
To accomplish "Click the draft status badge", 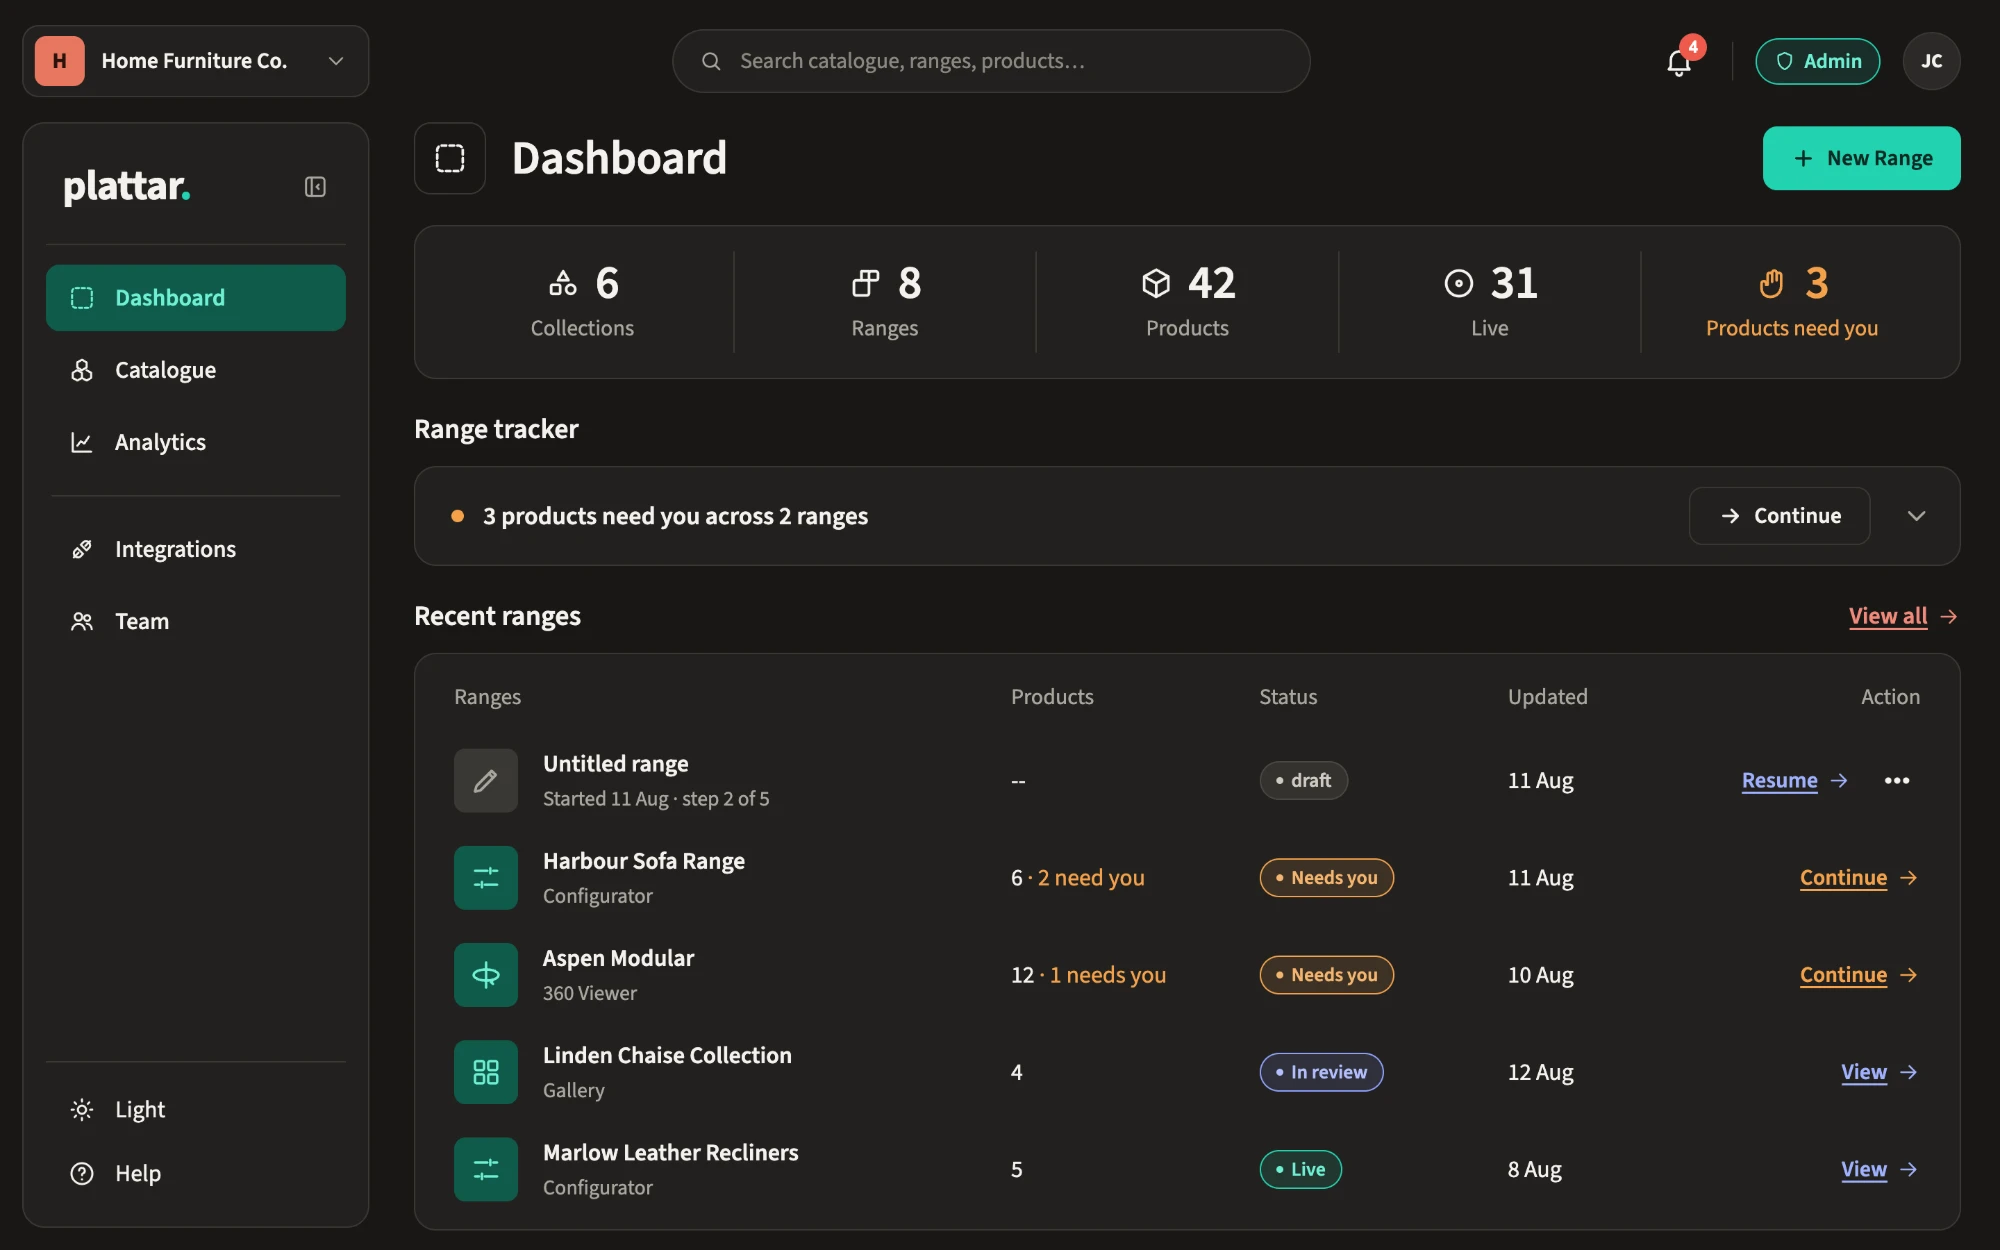I will click(1303, 780).
